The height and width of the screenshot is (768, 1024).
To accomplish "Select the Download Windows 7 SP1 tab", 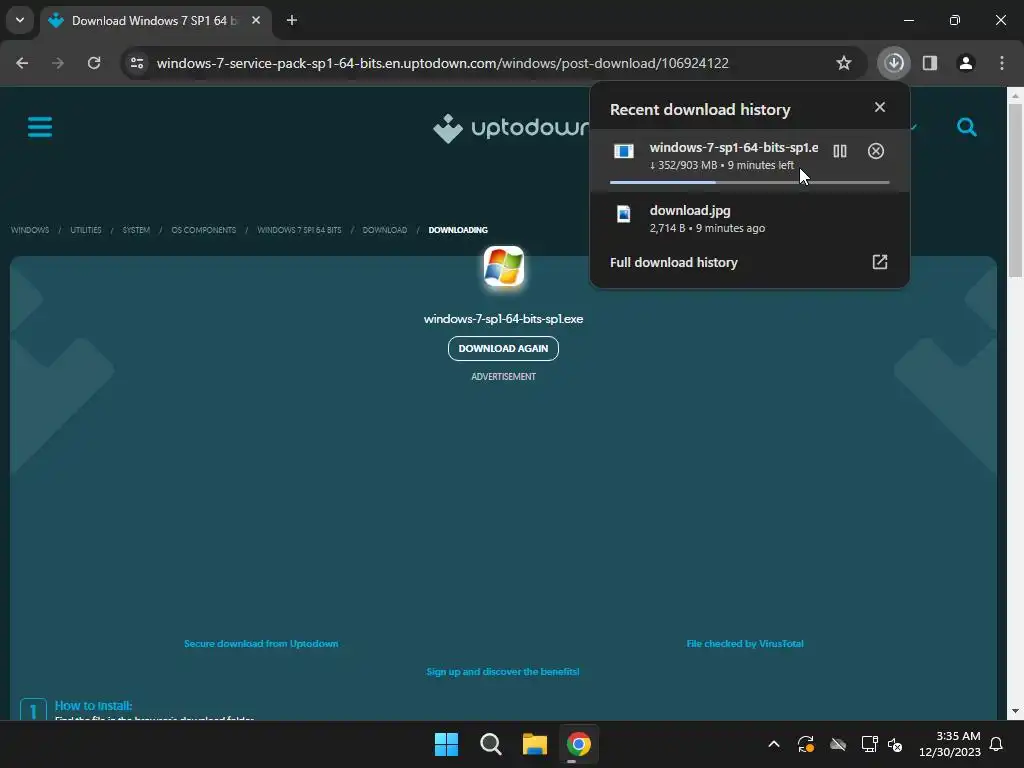I will (x=157, y=21).
